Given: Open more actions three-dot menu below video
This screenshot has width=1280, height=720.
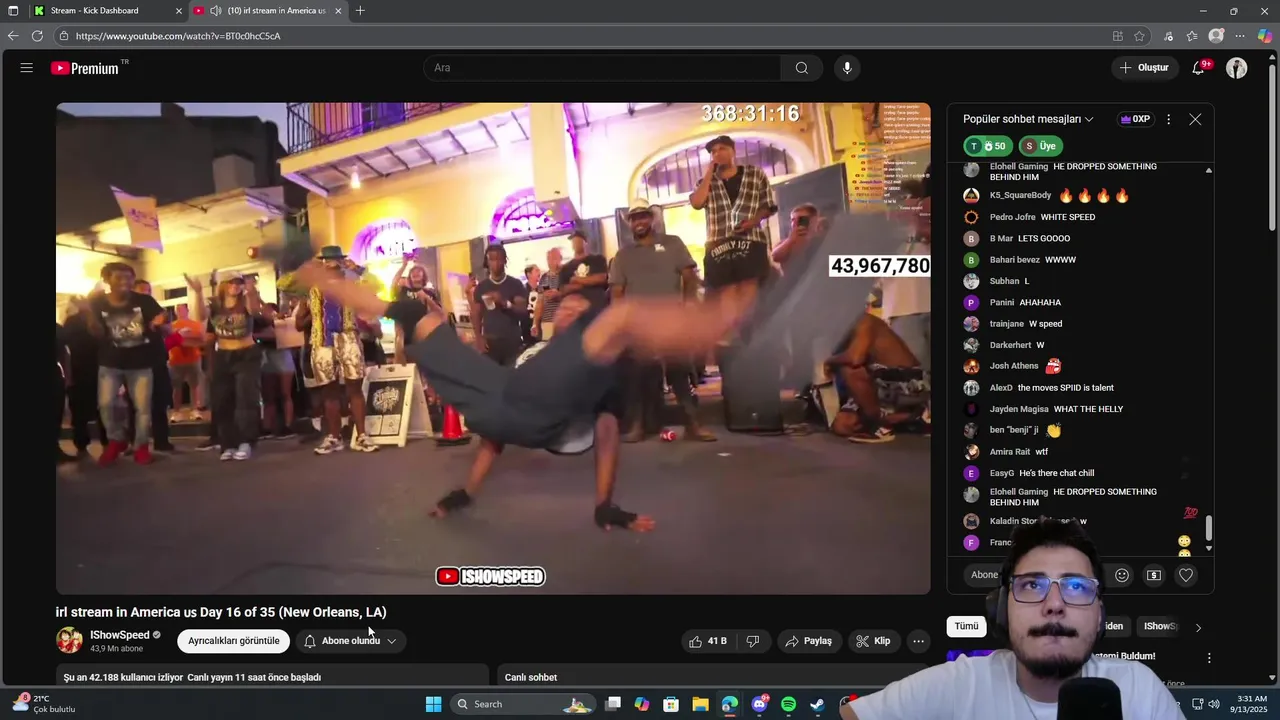Looking at the screenshot, I should point(918,641).
